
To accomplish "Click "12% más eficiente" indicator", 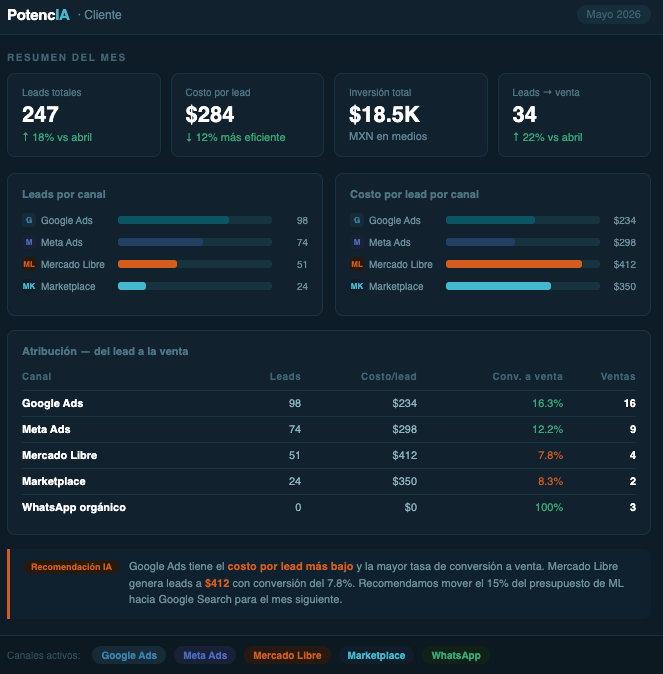I will (x=235, y=137).
